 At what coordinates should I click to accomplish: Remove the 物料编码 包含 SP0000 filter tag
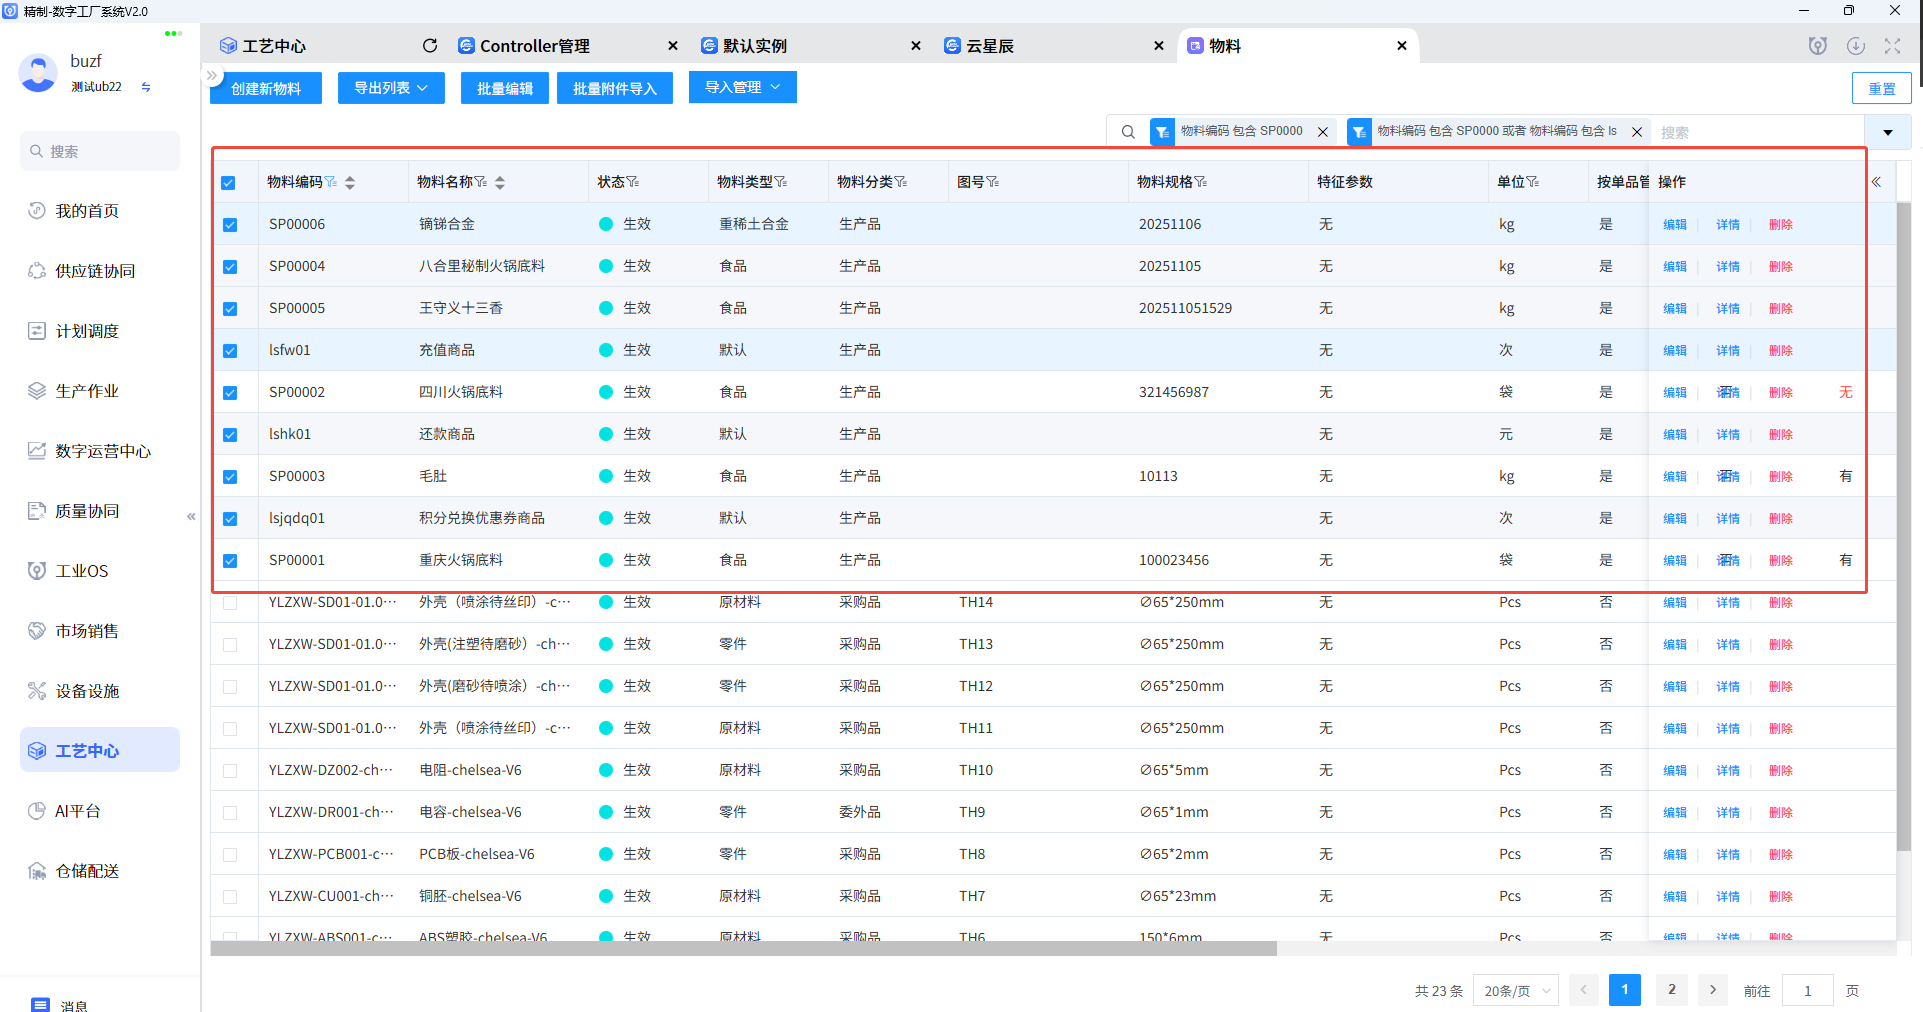1323,132
